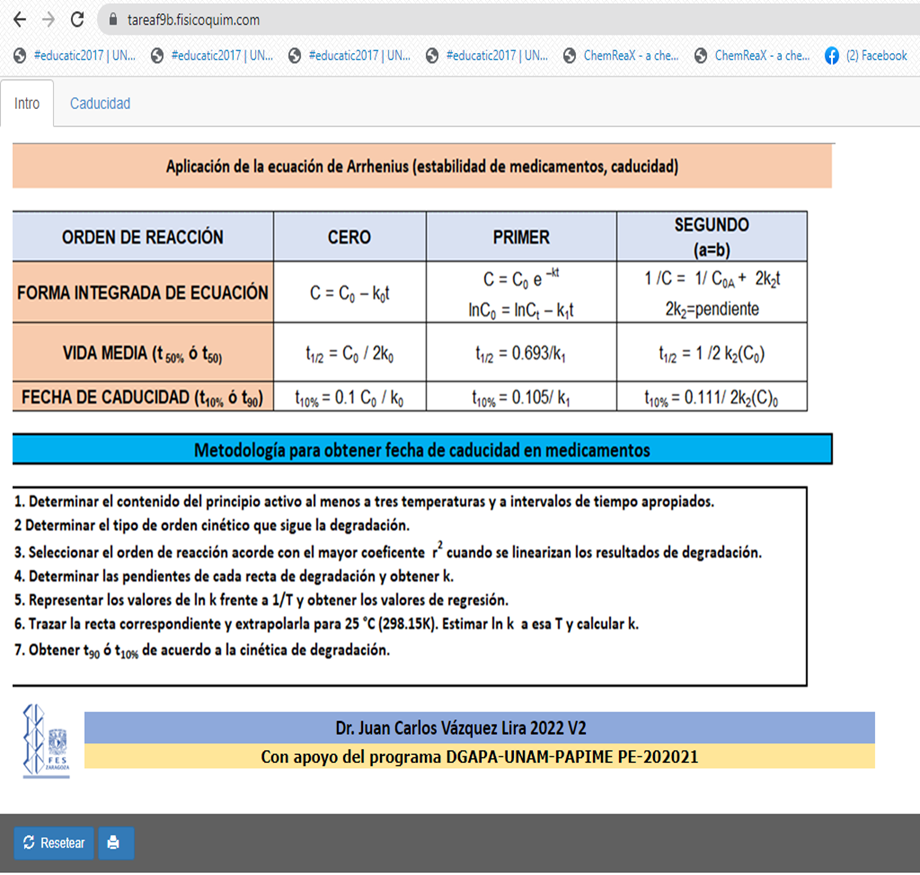Viewport: 920px width, 875px height.
Task: Click the half-life formula t1/2 = C0 / 2k0
Action: tap(350, 354)
